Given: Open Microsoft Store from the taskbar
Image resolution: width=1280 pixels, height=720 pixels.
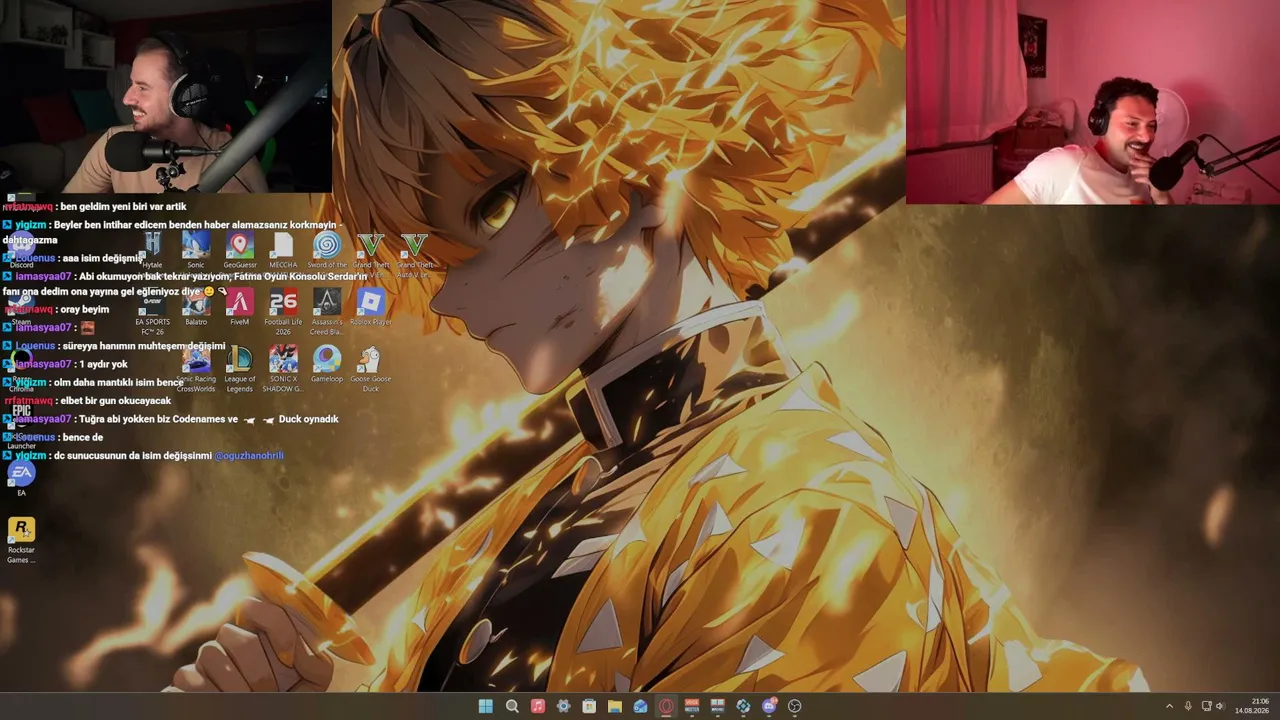Looking at the screenshot, I should (x=589, y=706).
